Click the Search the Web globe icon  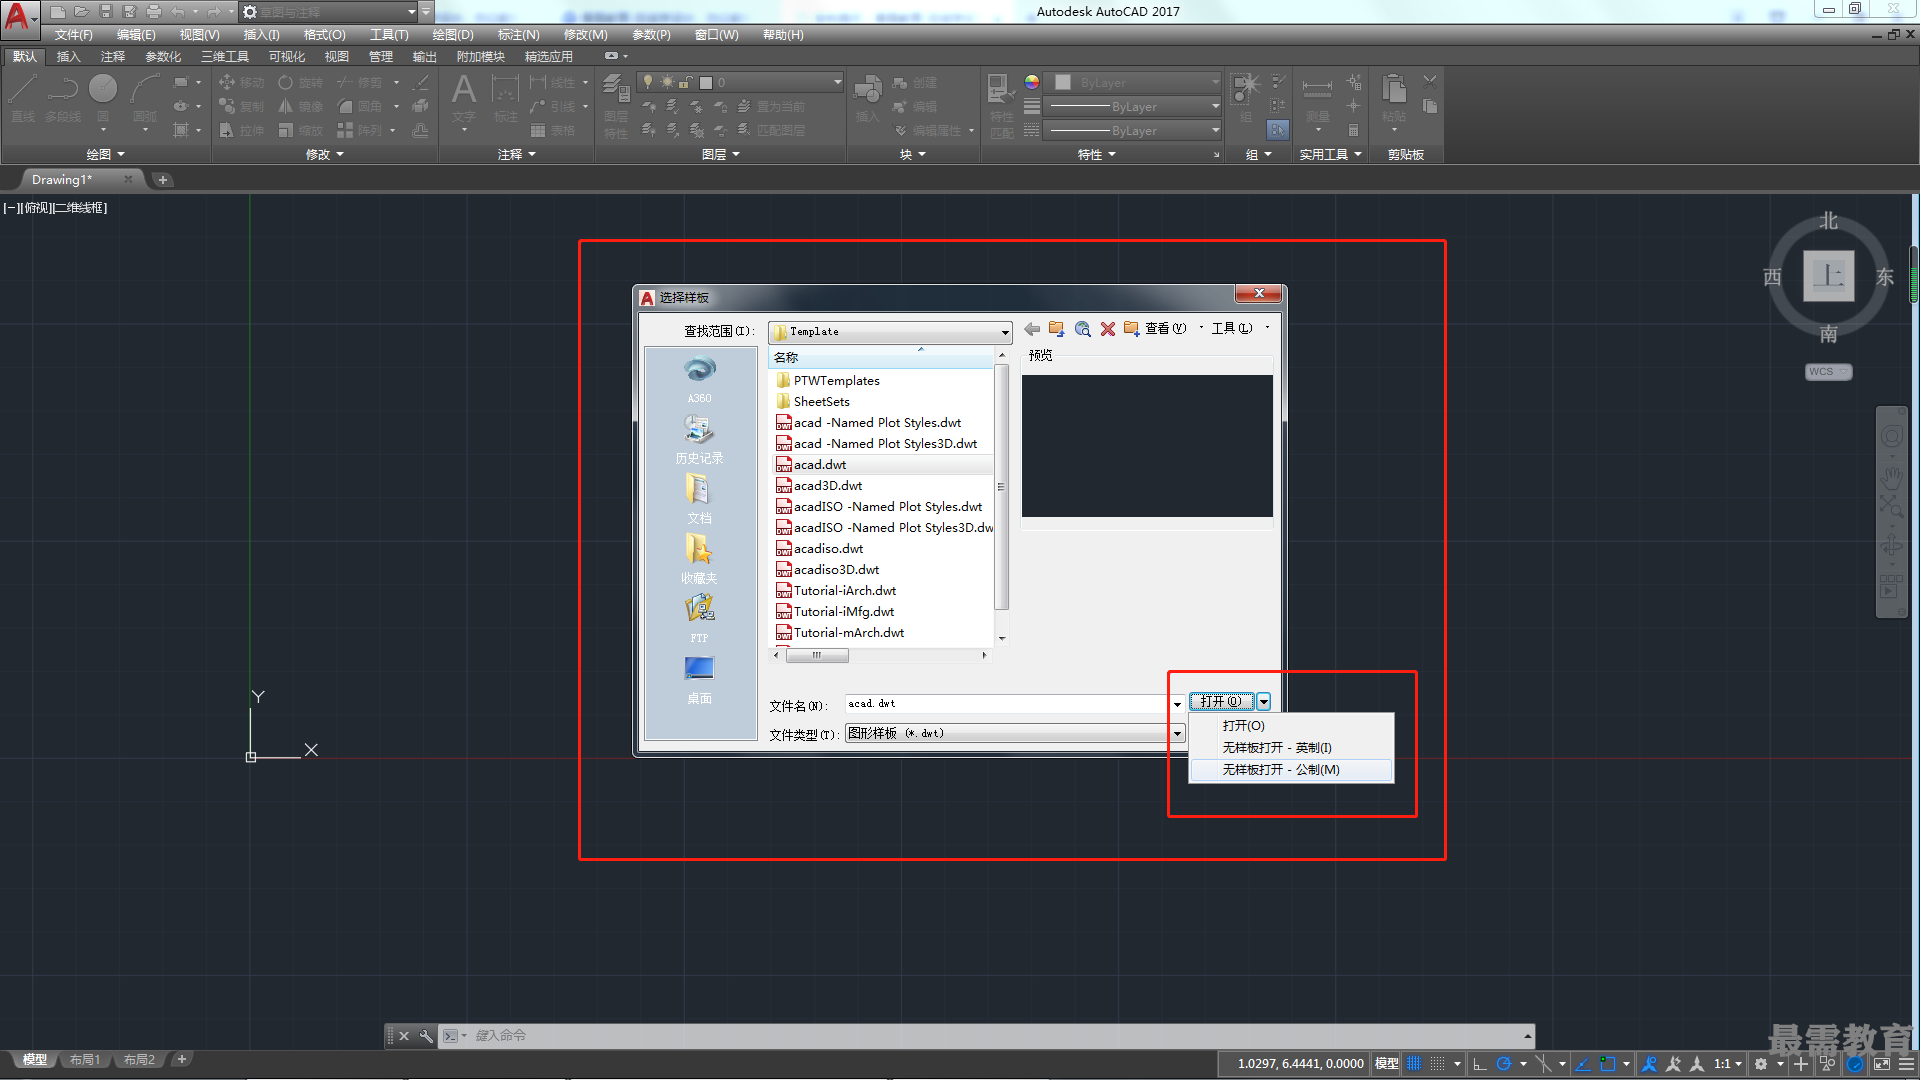click(1082, 329)
